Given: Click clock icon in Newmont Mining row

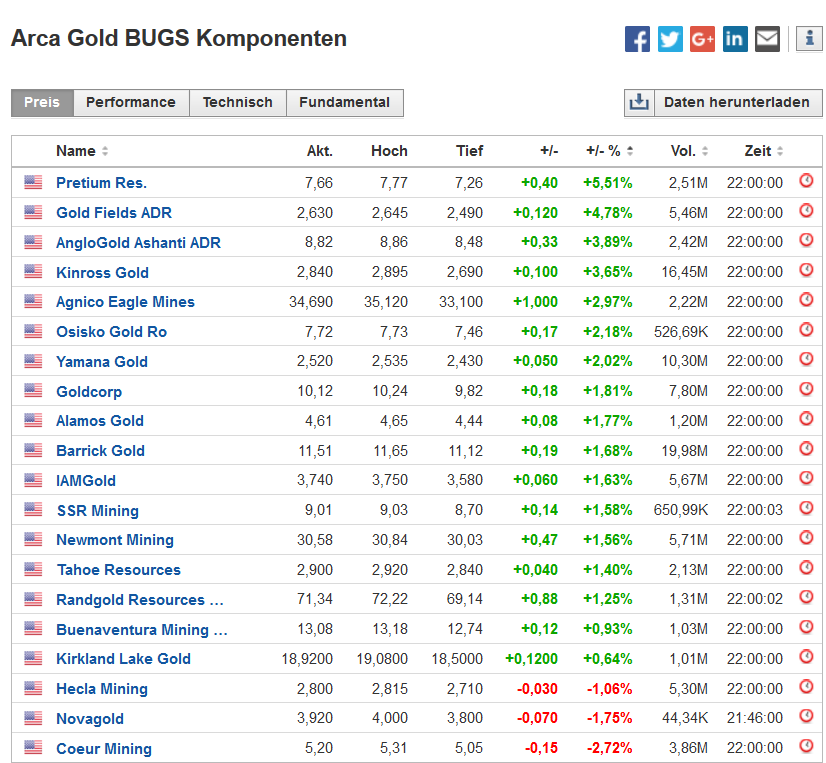Looking at the screenshot, I should 807,537.
